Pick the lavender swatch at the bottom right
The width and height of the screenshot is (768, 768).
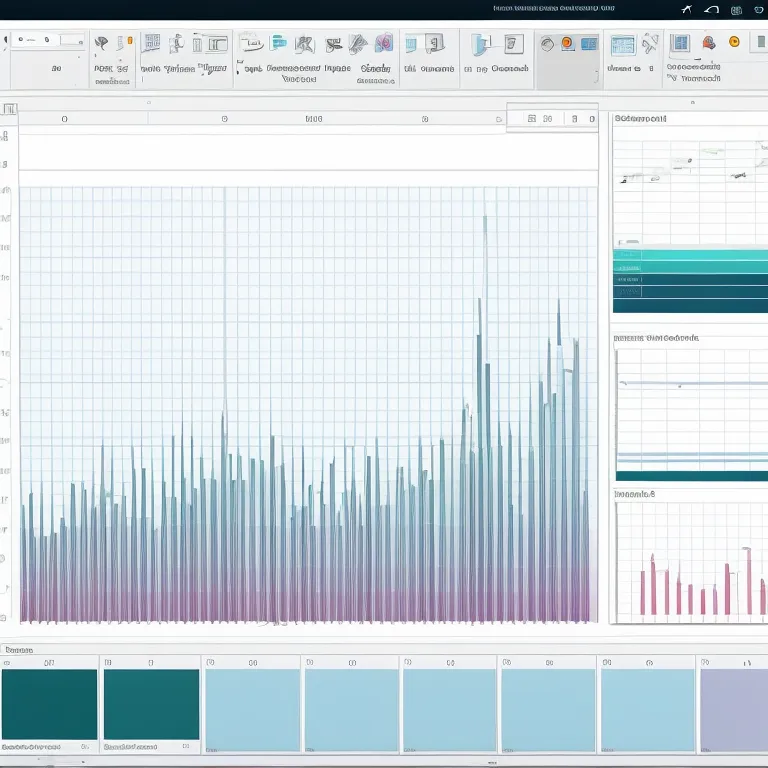coord(733,709)
